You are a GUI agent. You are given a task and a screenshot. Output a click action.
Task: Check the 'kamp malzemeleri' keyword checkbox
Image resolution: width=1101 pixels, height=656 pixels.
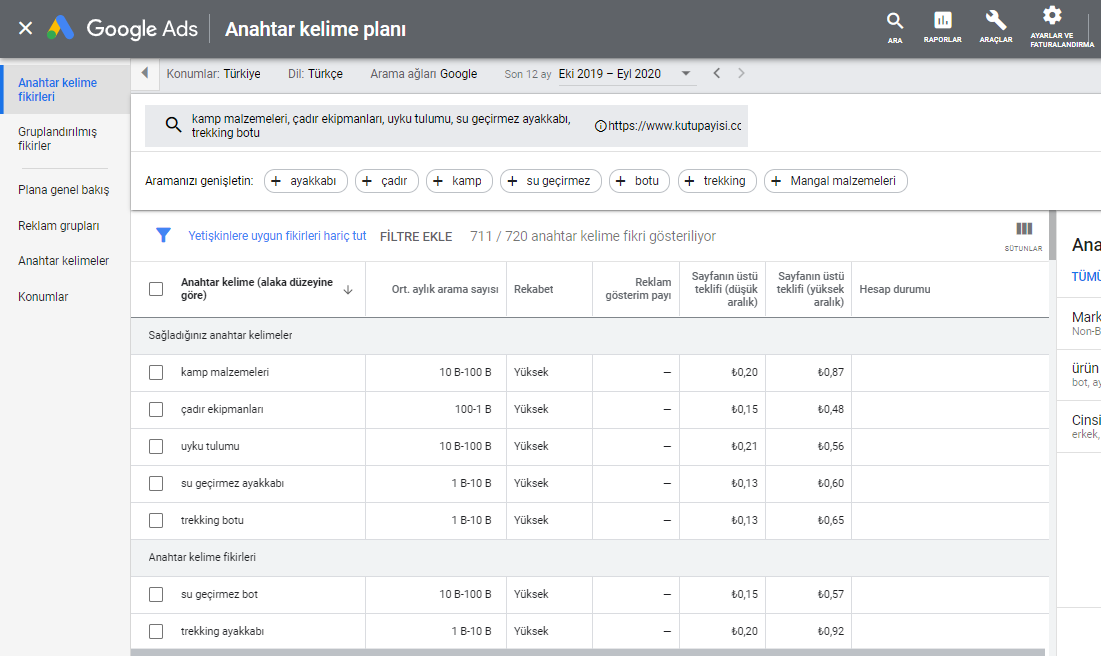pos(156,372)
